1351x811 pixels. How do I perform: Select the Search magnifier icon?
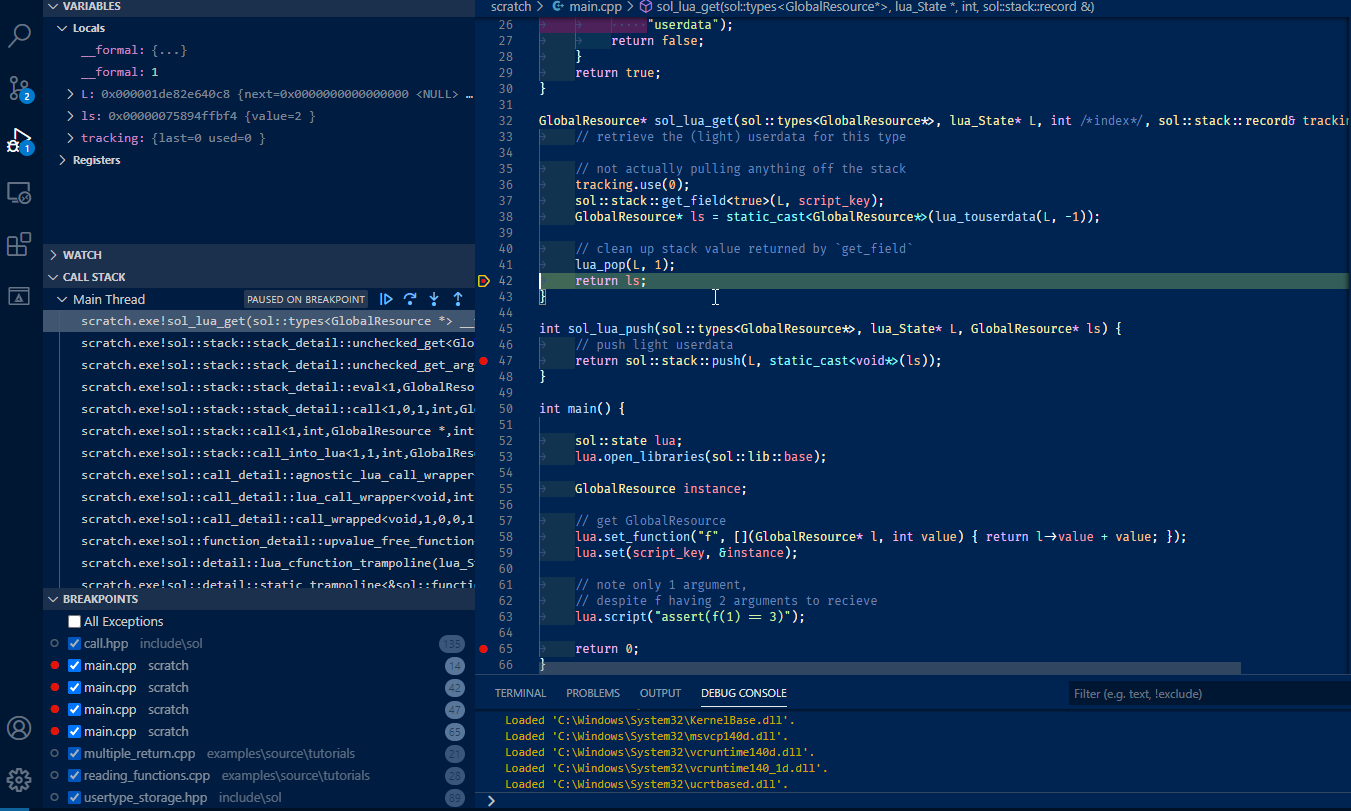20,35
